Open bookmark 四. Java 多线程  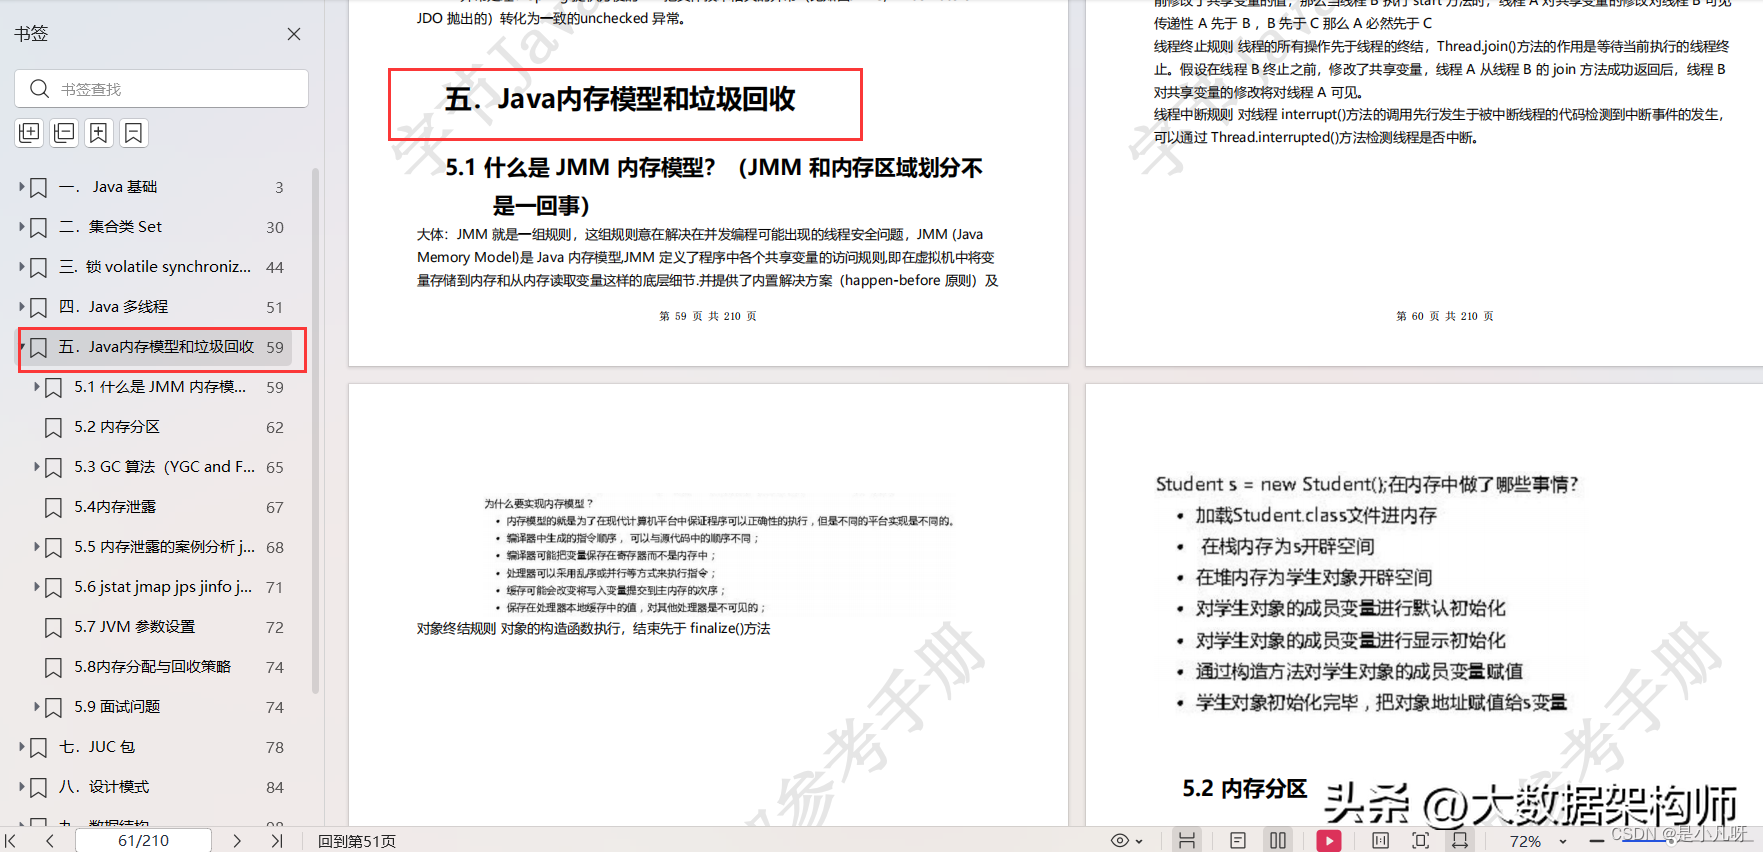[113, 307]
